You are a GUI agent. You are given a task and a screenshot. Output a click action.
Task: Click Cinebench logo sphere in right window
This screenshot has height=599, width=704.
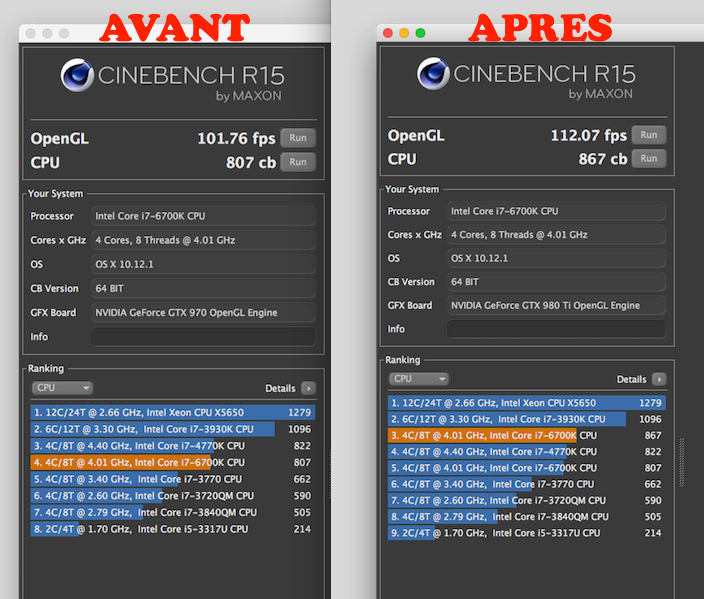tap(433, 73)
